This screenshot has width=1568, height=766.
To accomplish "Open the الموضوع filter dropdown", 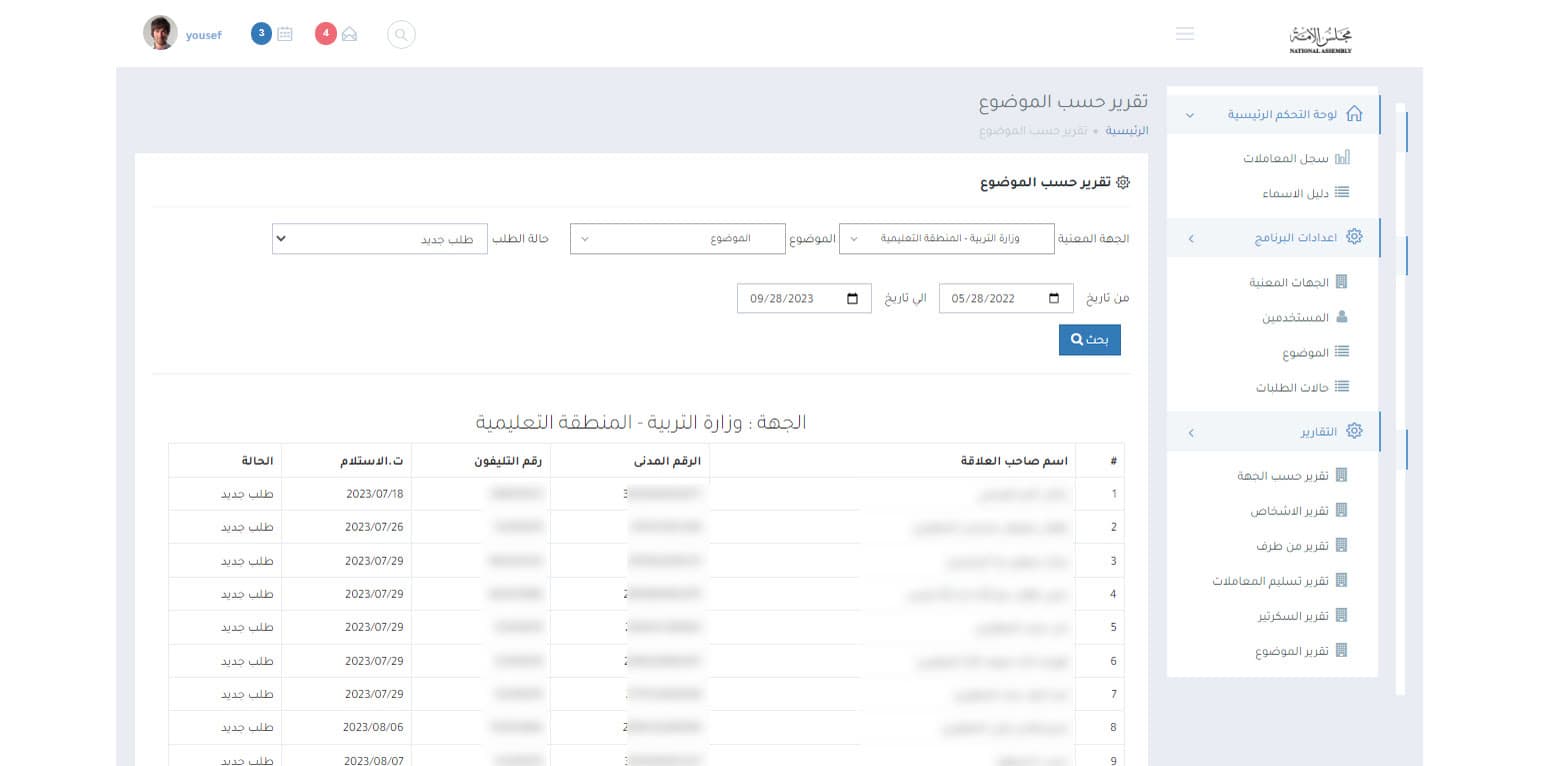I will [x=677, y=239].
